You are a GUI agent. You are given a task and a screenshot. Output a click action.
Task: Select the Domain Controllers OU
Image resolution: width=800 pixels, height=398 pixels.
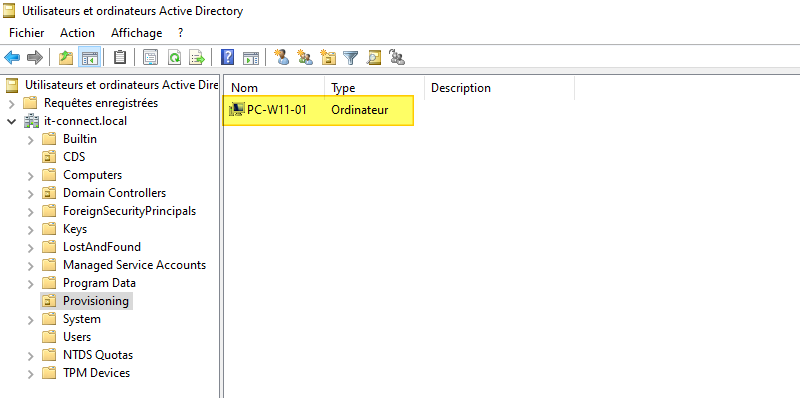click(x=114, y=193)
